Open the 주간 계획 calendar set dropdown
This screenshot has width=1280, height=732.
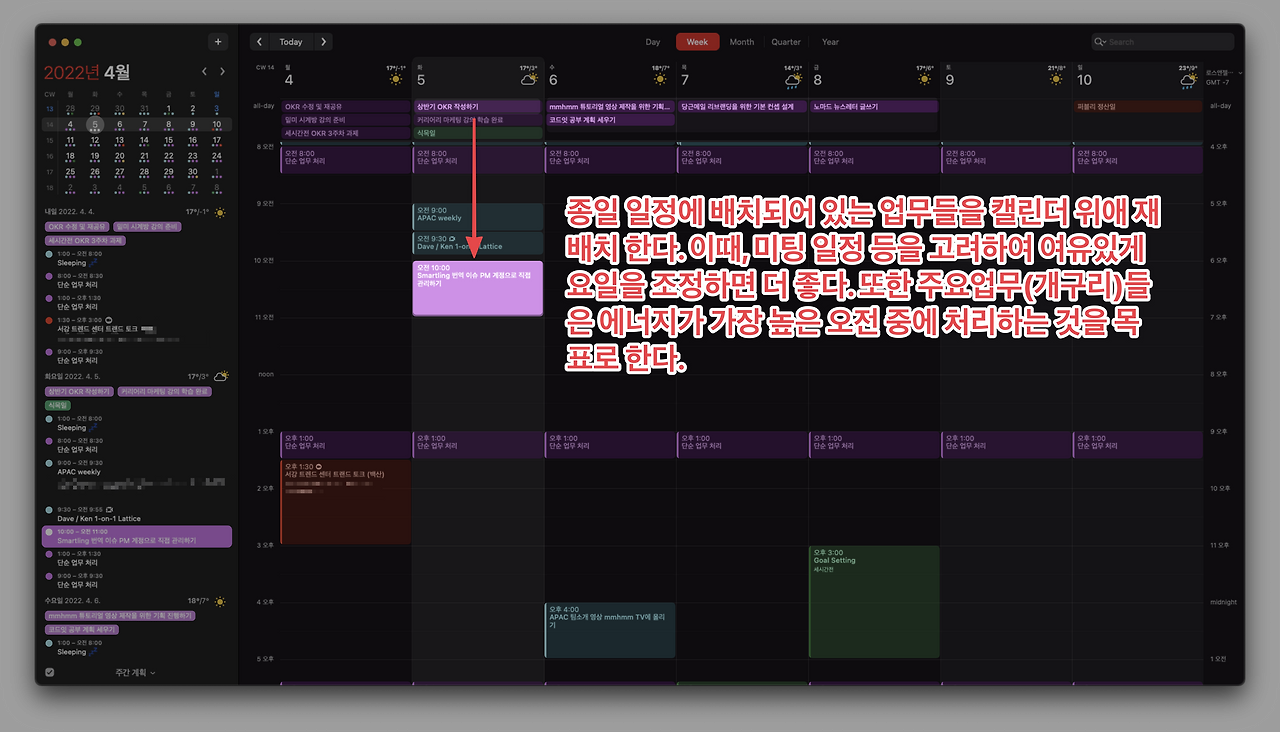[135, 673]
